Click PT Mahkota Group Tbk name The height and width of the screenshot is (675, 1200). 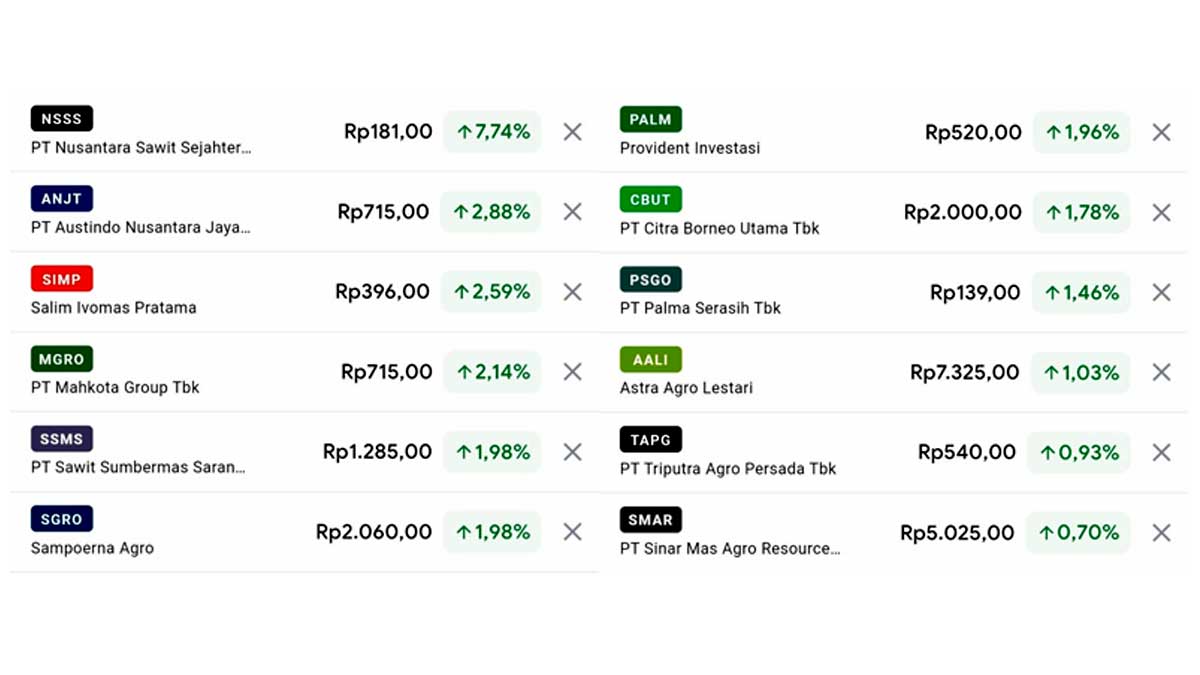pyautogui.click(x=115, y=388)
